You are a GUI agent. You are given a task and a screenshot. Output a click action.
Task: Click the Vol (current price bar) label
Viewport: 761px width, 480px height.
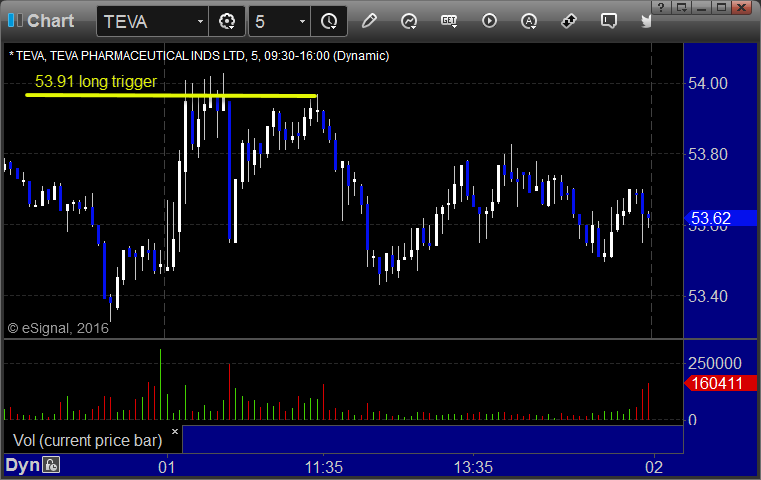[x=87, y=440]
